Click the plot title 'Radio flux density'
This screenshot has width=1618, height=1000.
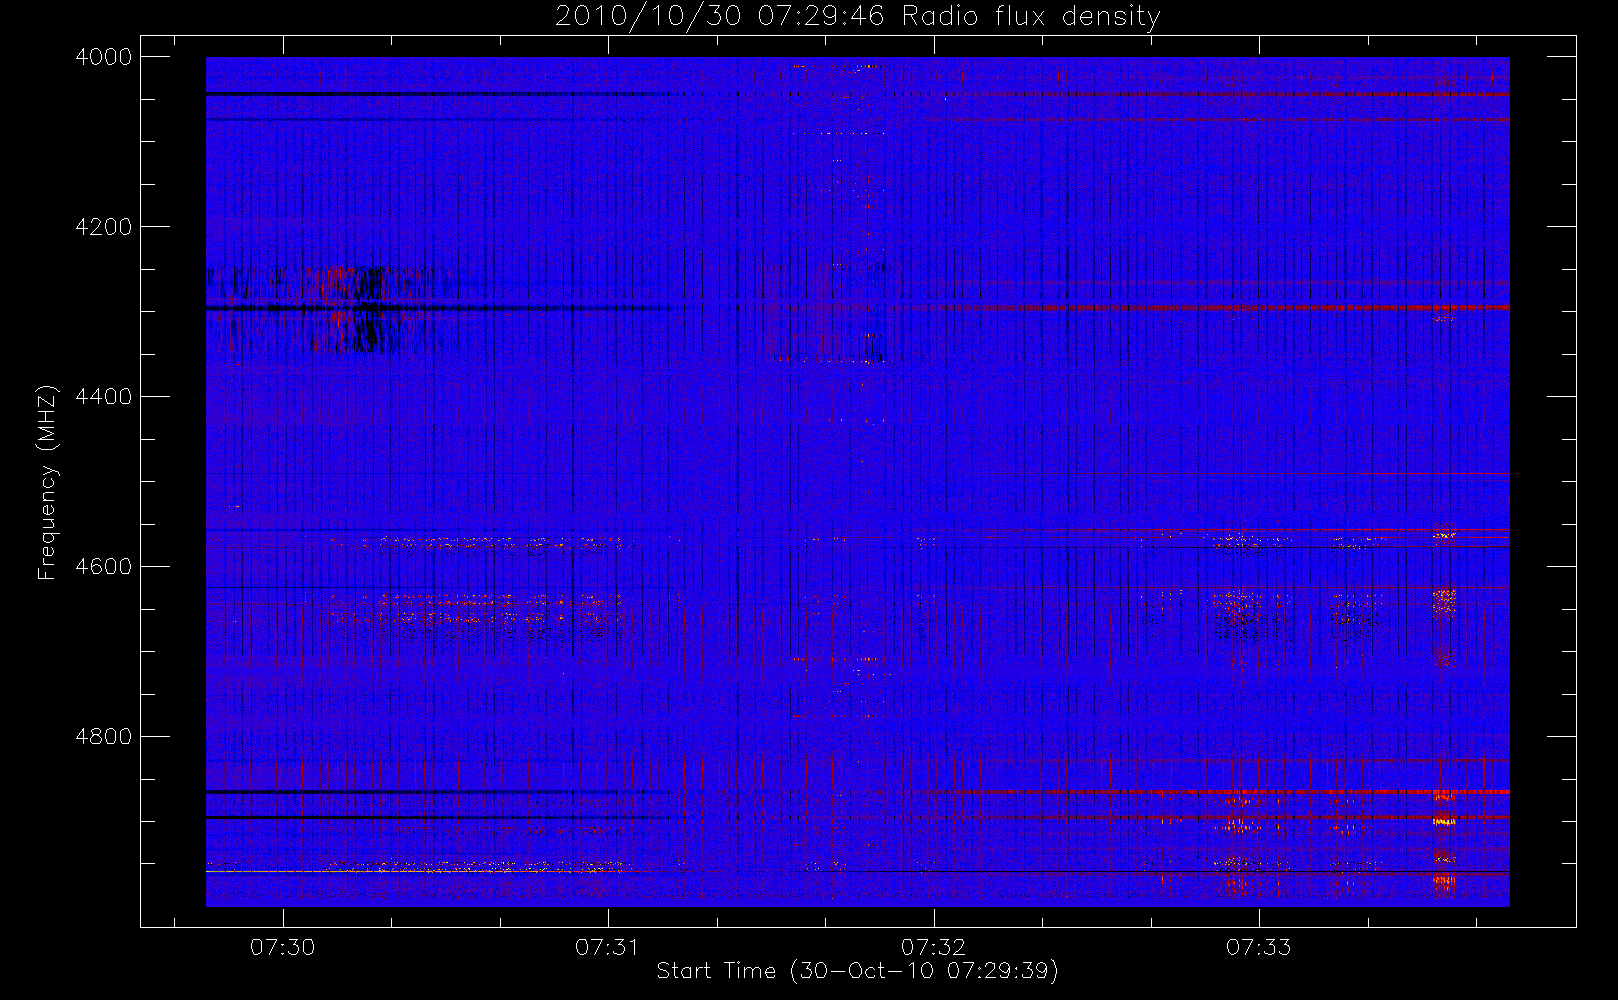click(x=1031, y=17)
